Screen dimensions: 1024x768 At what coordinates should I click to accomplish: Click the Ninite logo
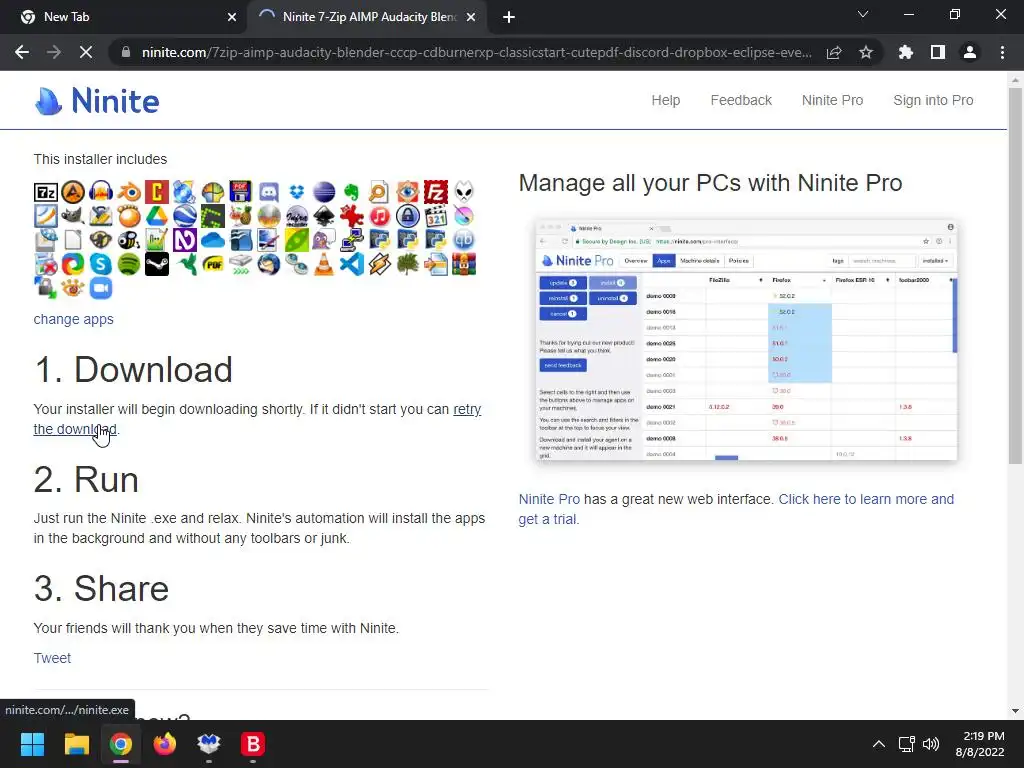click(x=97, y=101)
